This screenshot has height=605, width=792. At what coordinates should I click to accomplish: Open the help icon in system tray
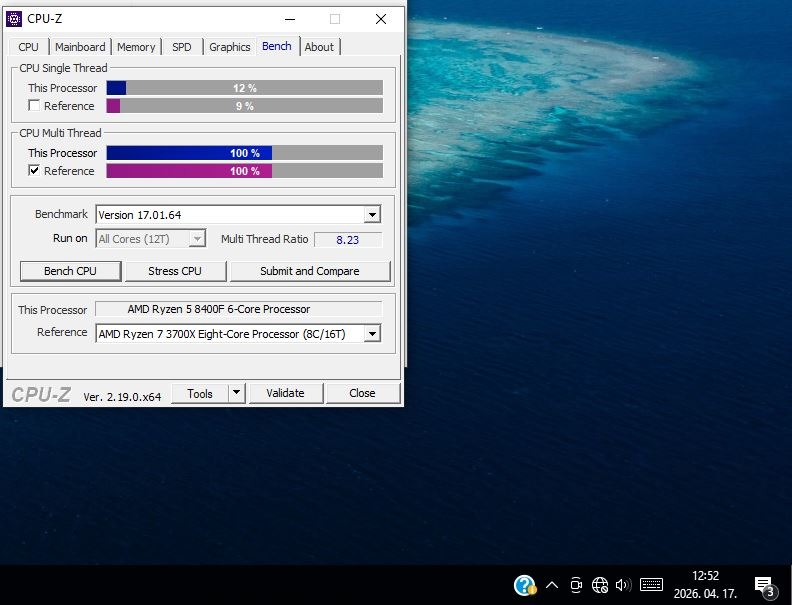tap(524, 585)
